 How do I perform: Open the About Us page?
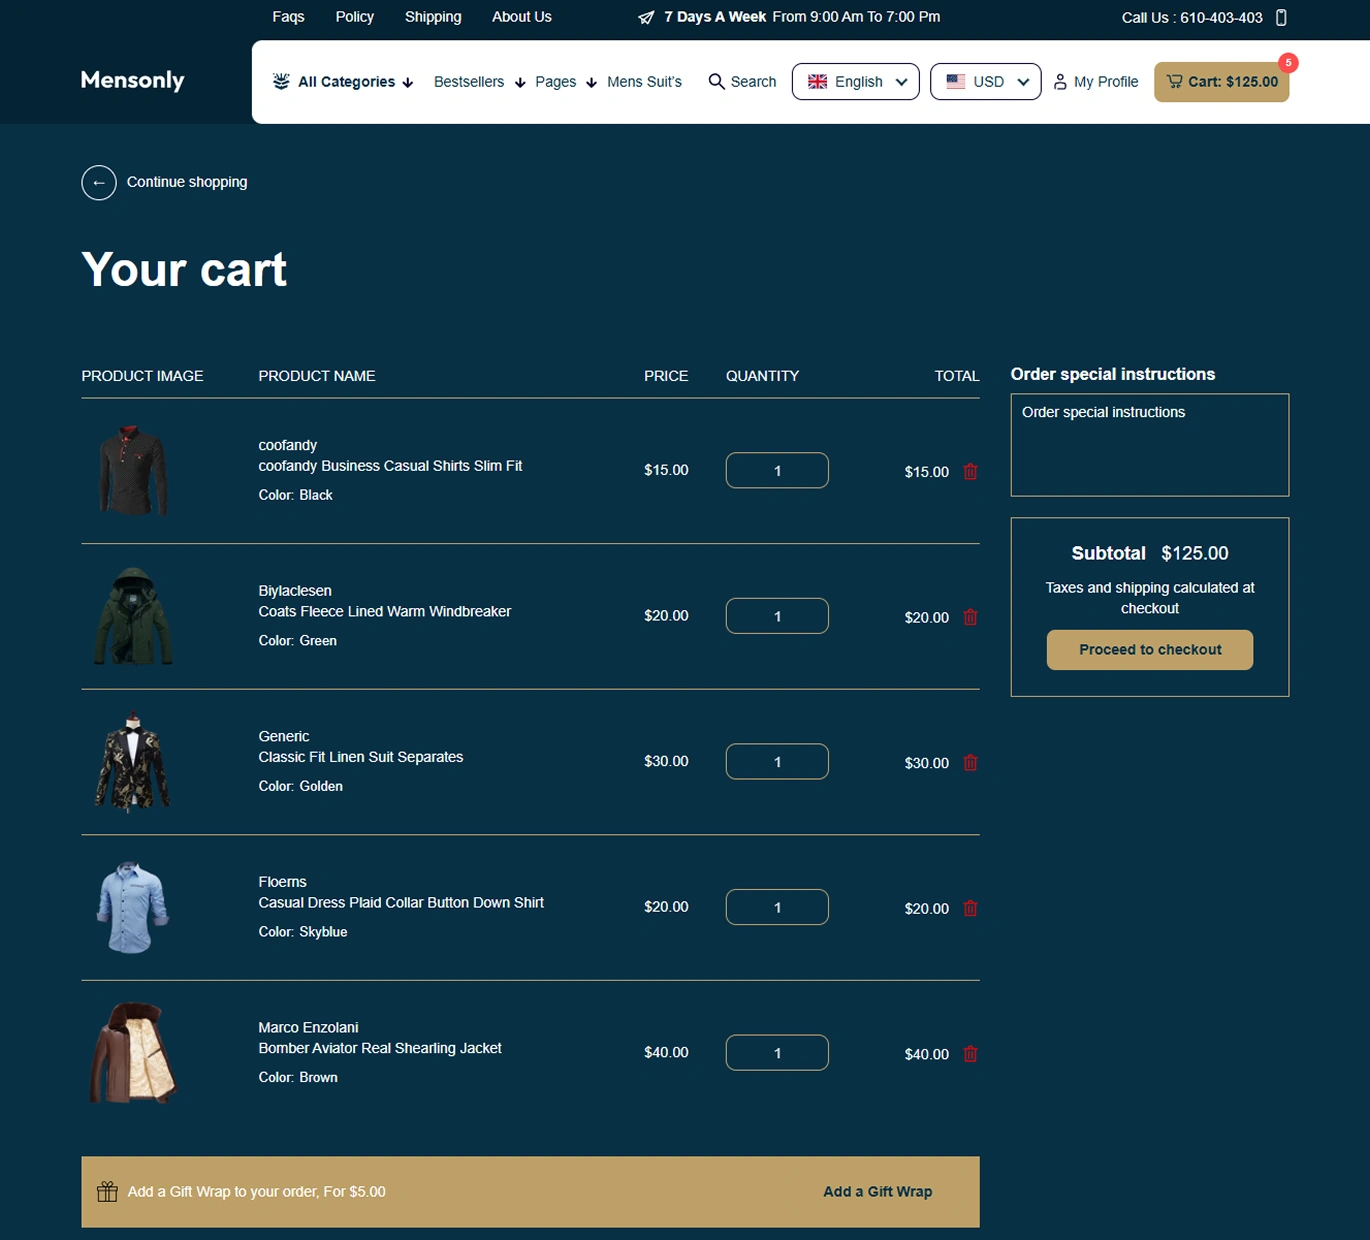pyautogui.click(x=521, y=17)
